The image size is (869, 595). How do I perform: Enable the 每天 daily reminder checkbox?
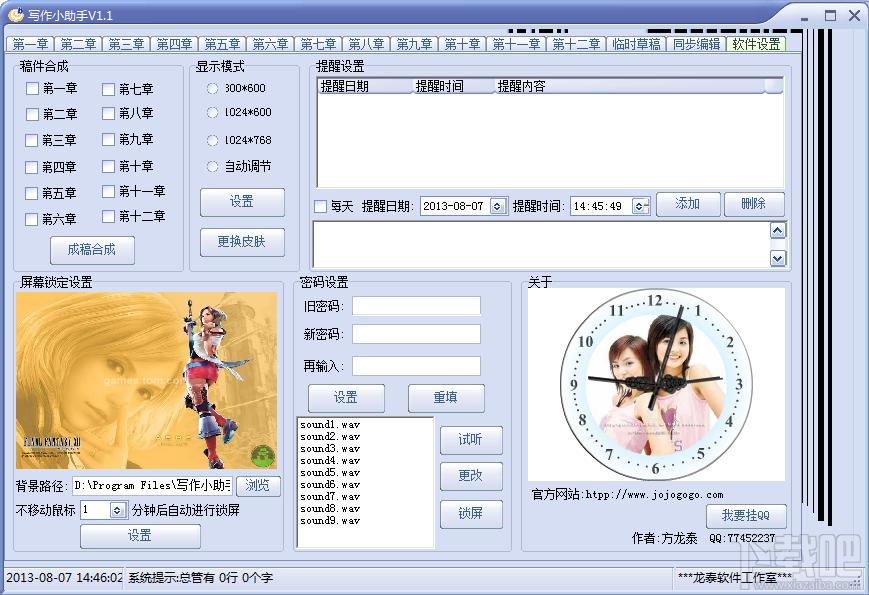(320, 207)
